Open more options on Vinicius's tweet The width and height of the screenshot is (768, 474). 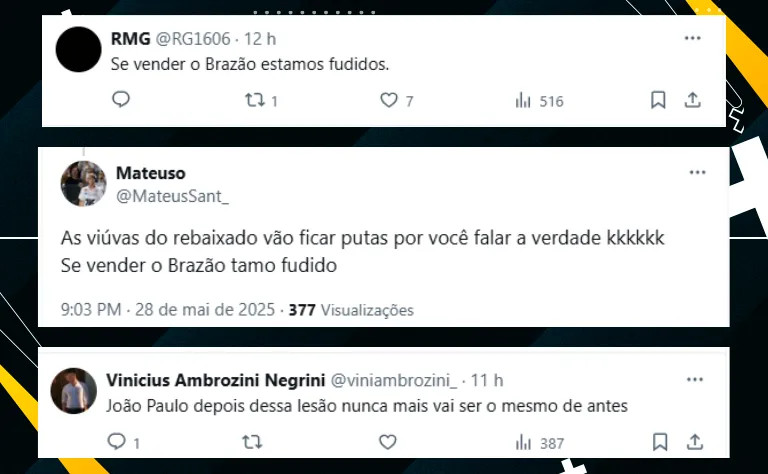click(695, 379)
